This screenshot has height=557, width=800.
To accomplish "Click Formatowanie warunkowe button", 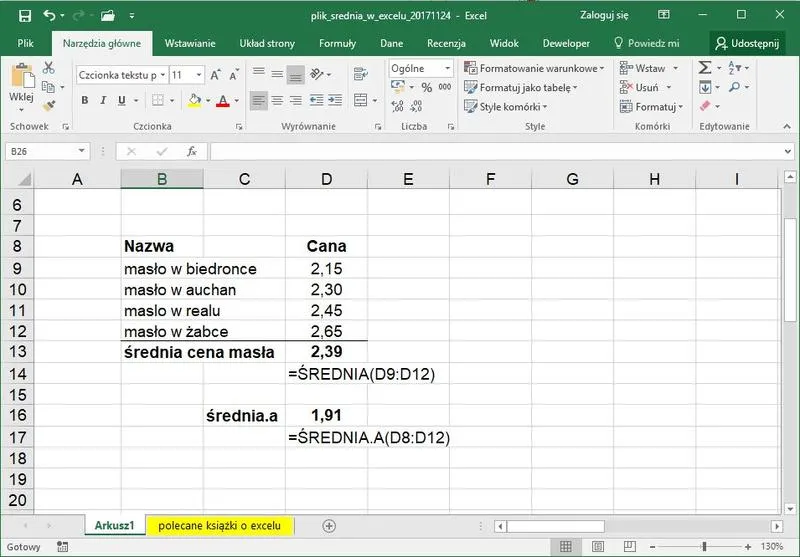I will tap(535, 68).
